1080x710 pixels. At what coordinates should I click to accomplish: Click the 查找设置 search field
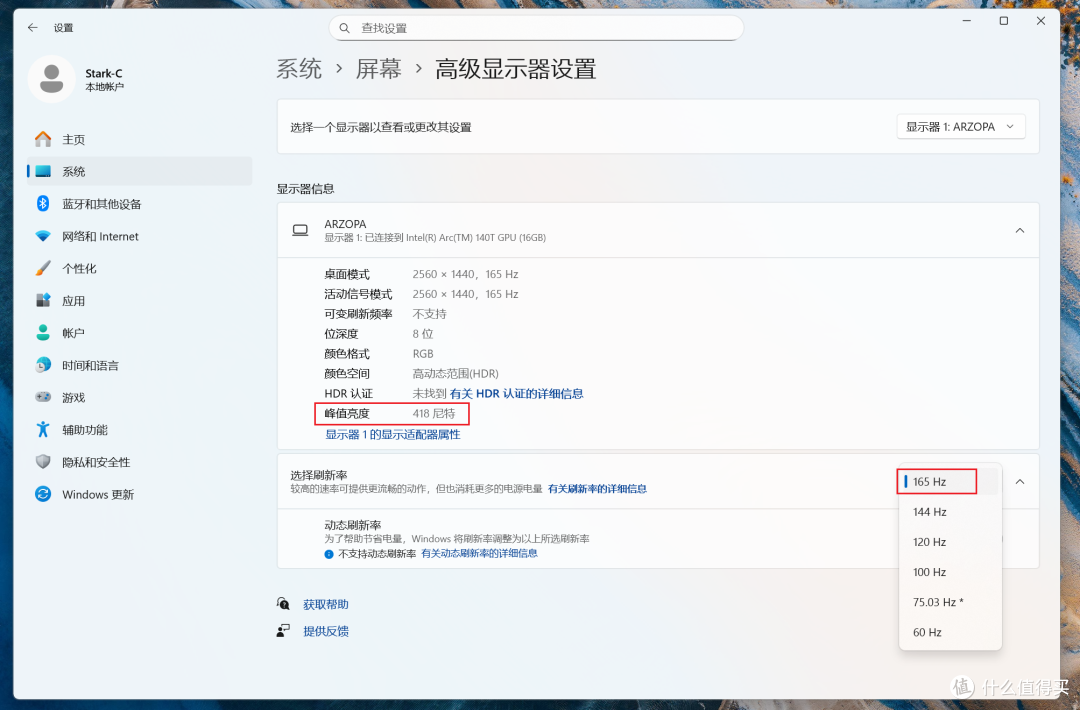point(537,28)
